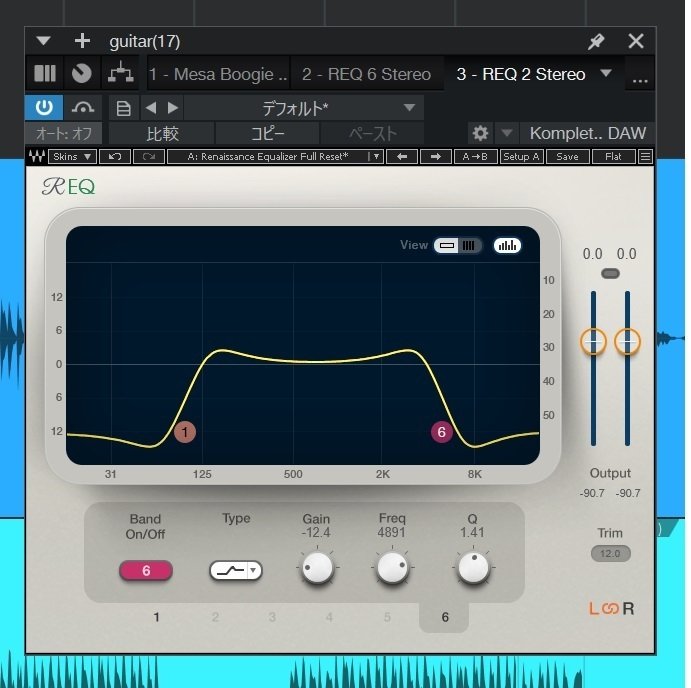This screenshot has height=688, width=691.
Task: Toggle automation mode オート: オフ
Action: pyautogui.click(x=63, y=133)
